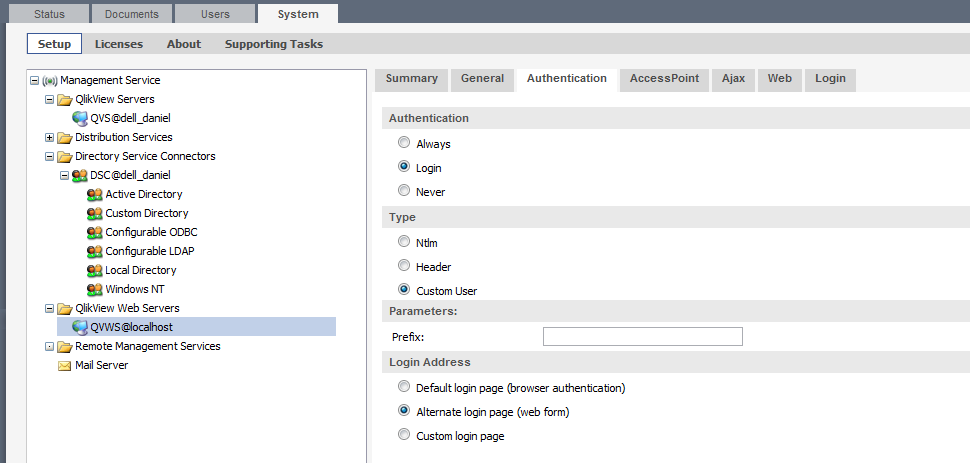Open the Licenses sub-menu

point(119,44)
